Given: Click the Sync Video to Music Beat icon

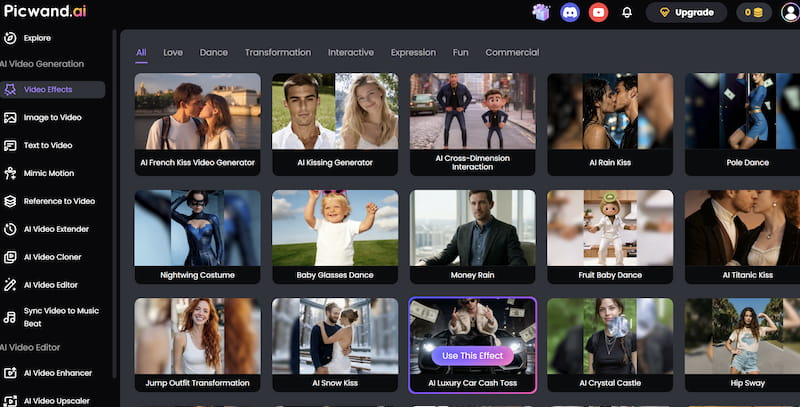Looking at the screenshot, I should [x=10, y=317].
